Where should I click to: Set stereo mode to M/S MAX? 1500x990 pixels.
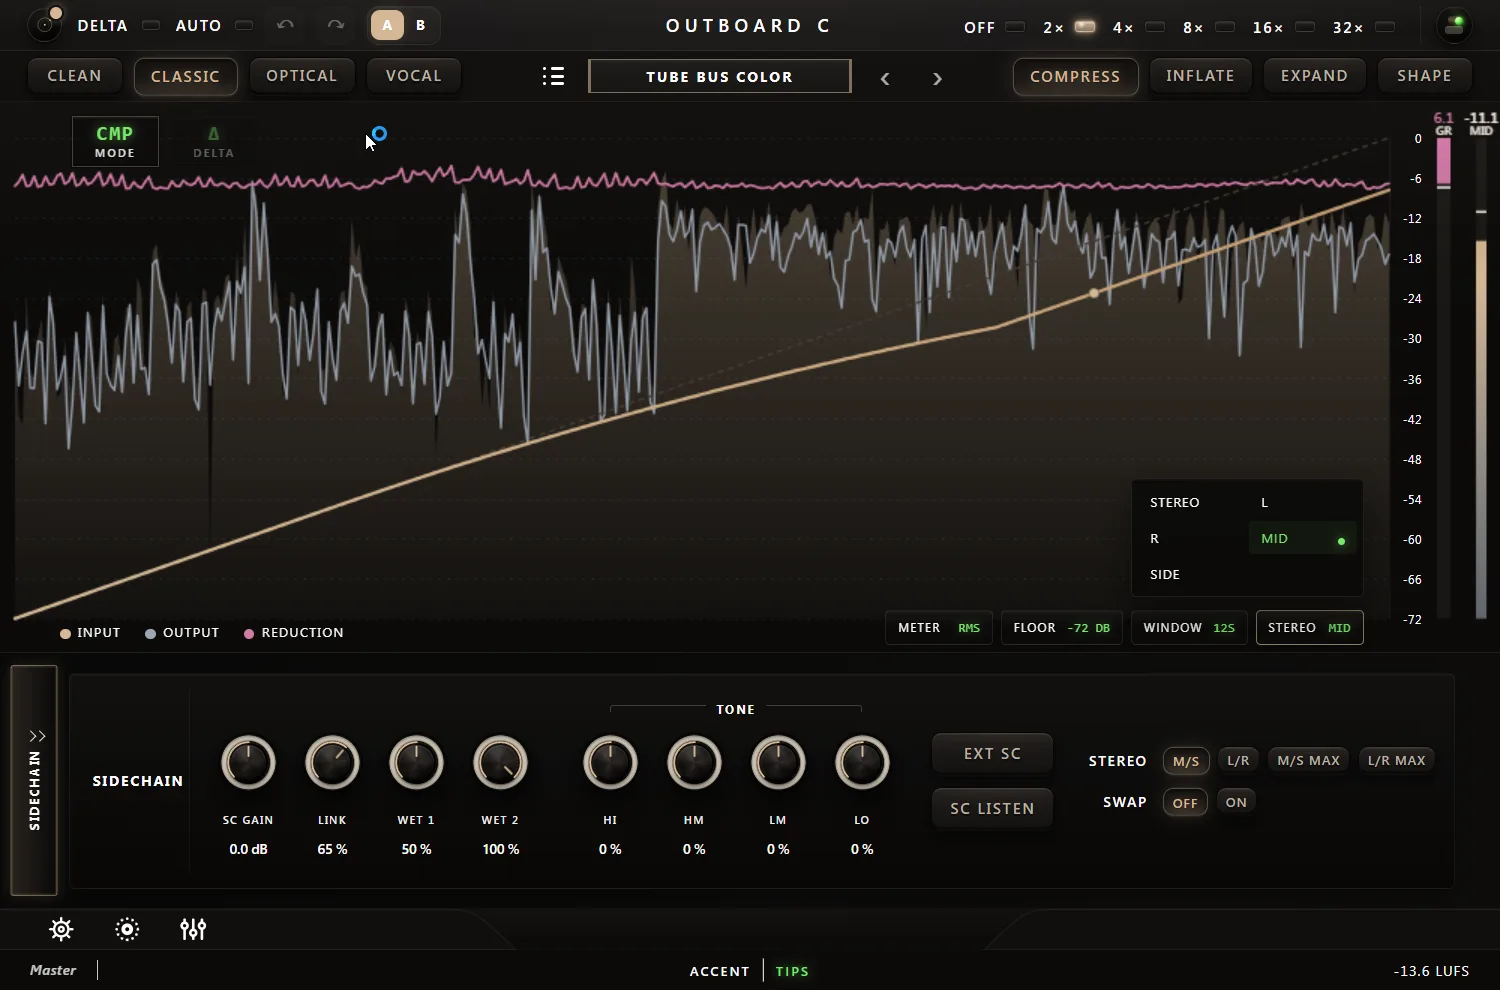[x=1309, y=761]
